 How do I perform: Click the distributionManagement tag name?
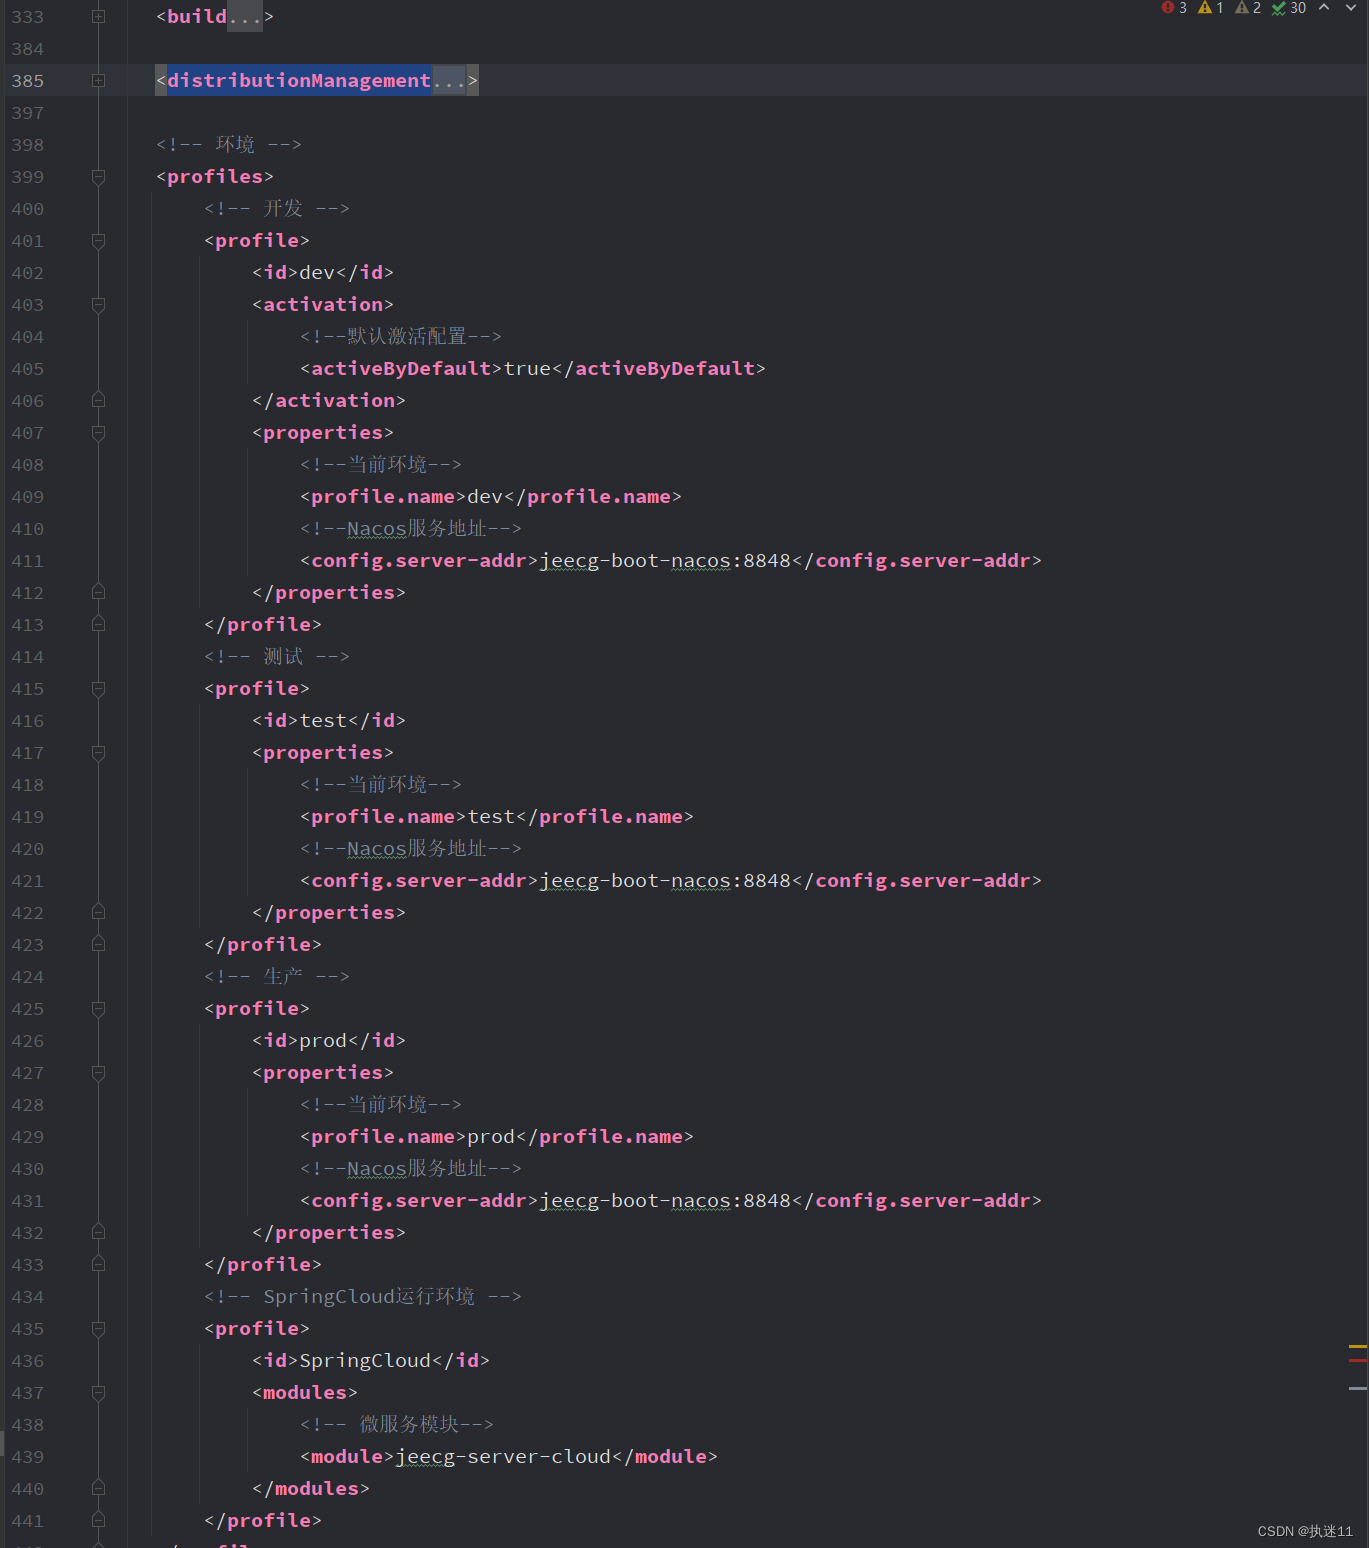click(299, 80)
